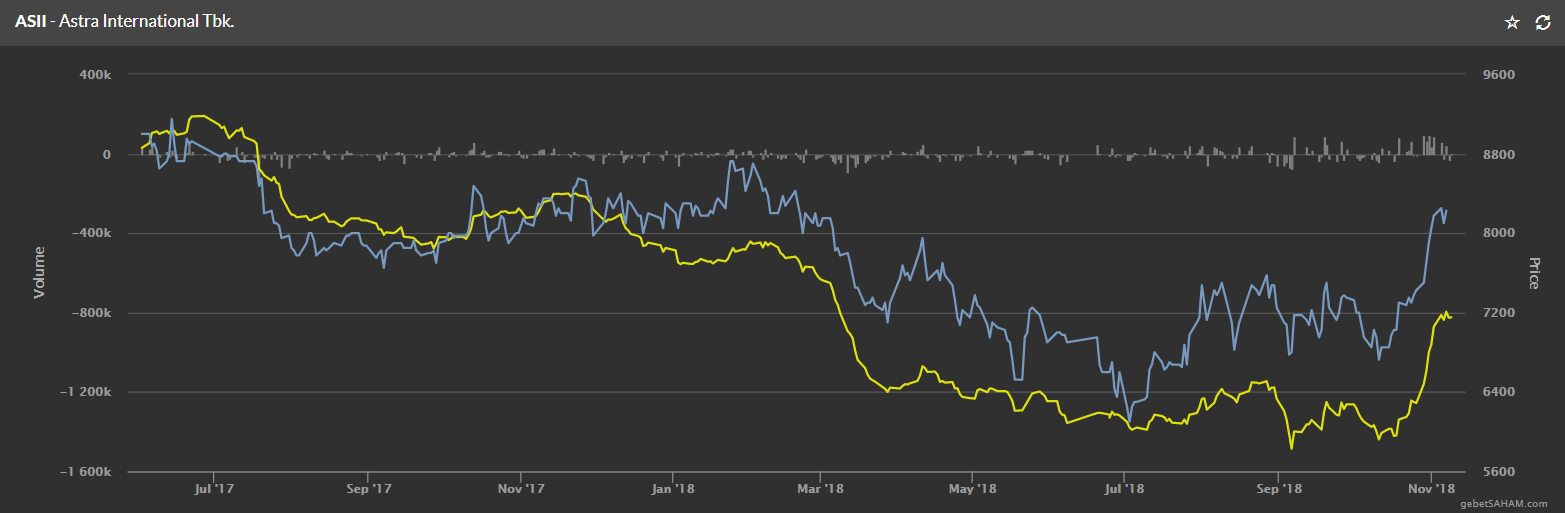The height and width of the screenshot is (513, 1565).
Task: Click the star icon to favorite ASII
Action: coord(1512,22)
